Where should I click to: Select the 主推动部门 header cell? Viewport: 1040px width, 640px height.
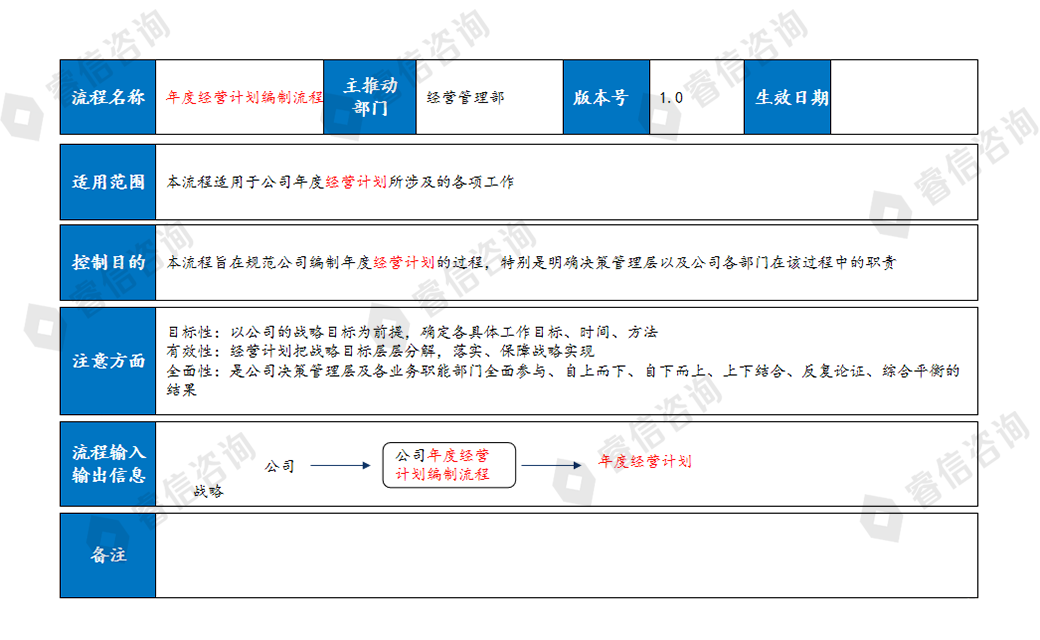[369, 97]
